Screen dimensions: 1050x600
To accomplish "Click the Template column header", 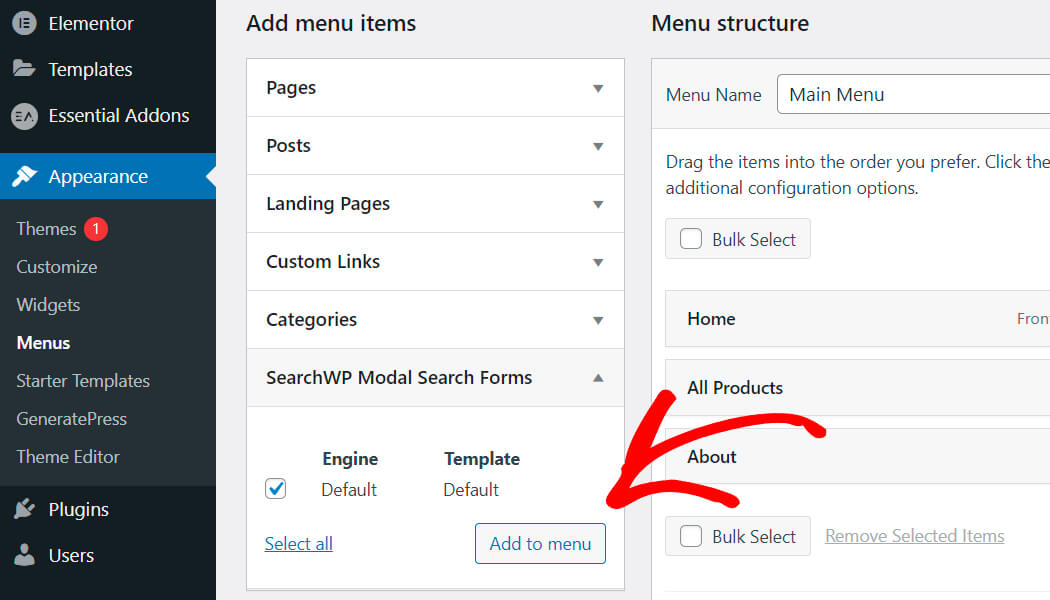I will [x=482, y=459].
